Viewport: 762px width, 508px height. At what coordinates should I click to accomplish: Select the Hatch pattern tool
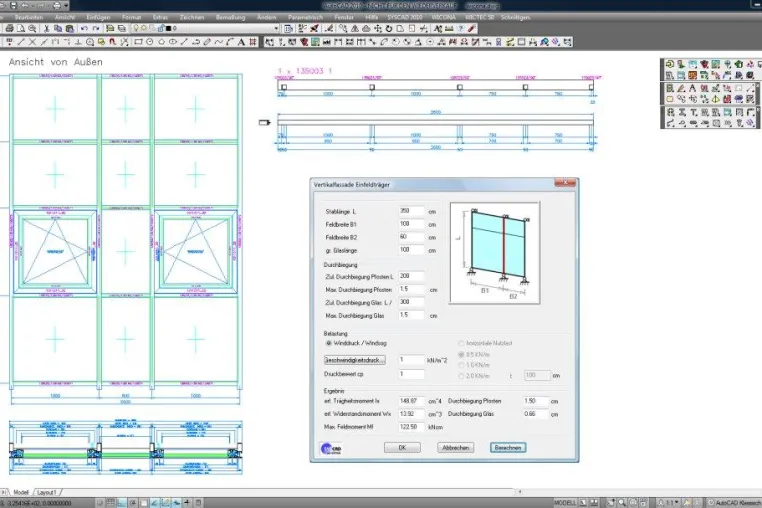[253, 42]
